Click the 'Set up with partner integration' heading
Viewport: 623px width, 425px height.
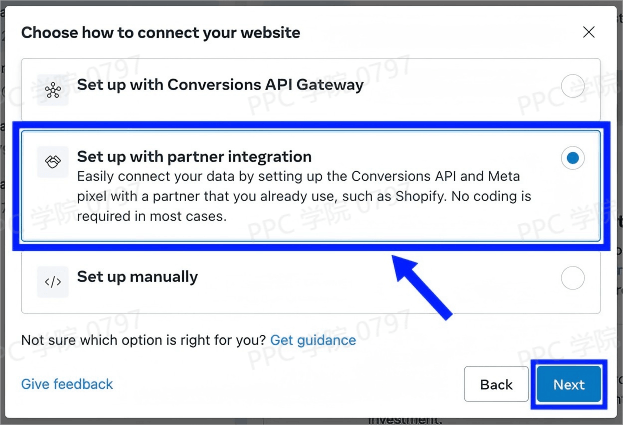click(x=194, y=157)
